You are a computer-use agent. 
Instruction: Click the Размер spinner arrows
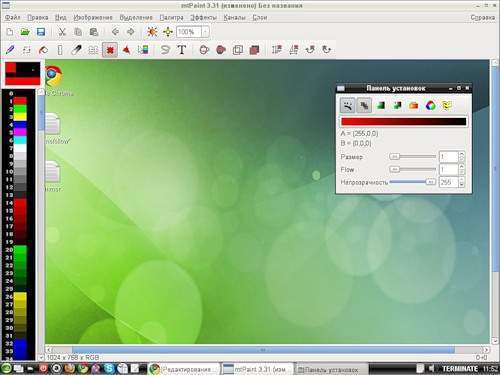click(x=462, y=156)
